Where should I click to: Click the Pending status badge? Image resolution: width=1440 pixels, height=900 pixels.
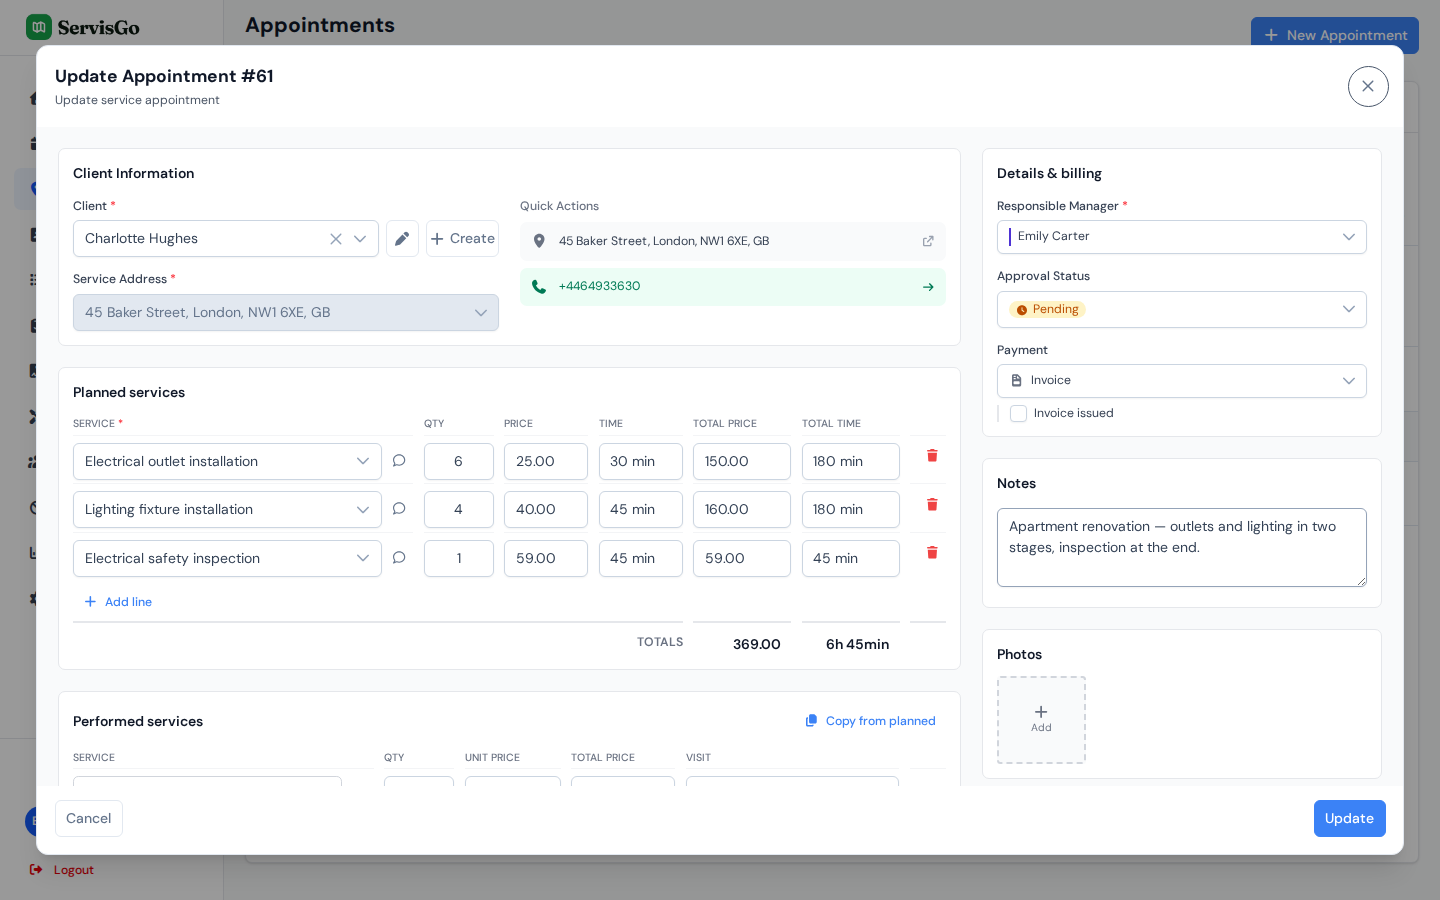[1047, 310]
